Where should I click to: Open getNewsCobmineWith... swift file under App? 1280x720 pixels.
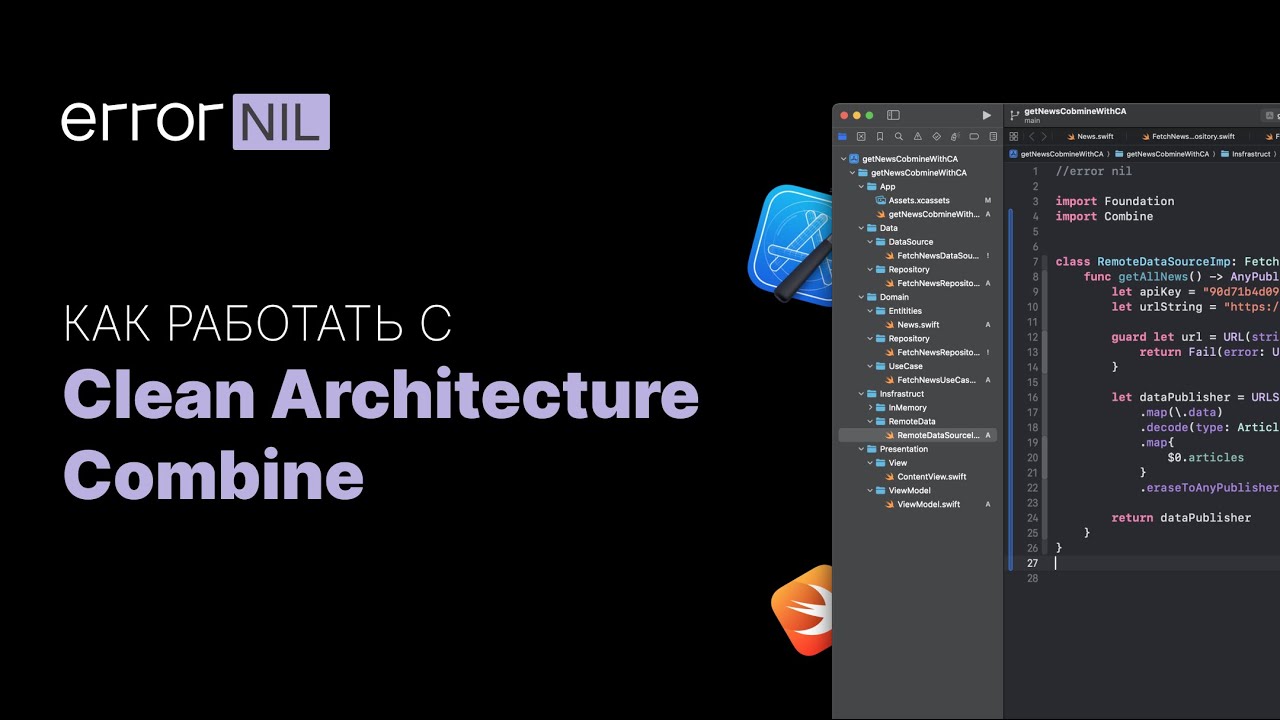pyautogui.click(x=934, y=214)
